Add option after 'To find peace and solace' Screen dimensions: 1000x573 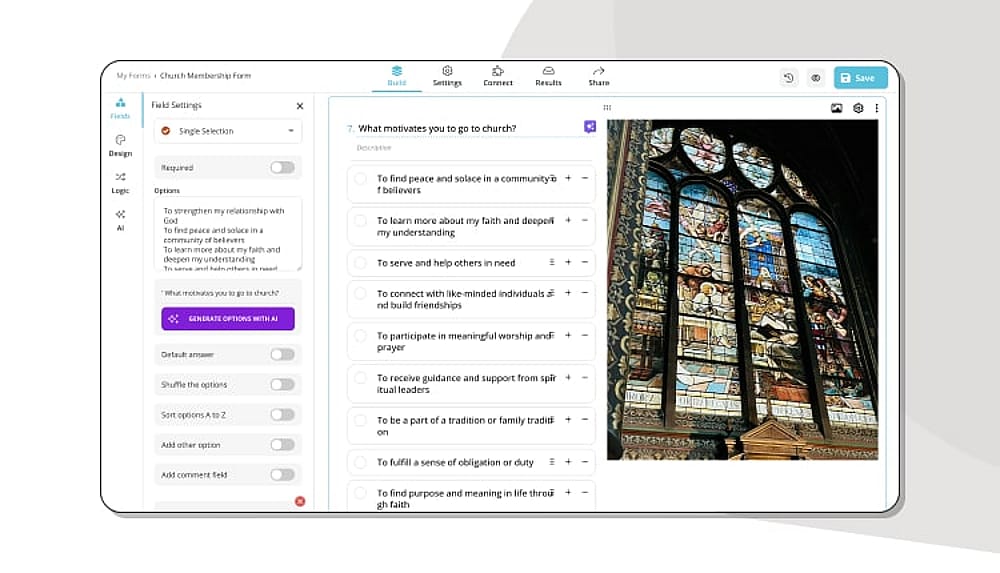568,178
